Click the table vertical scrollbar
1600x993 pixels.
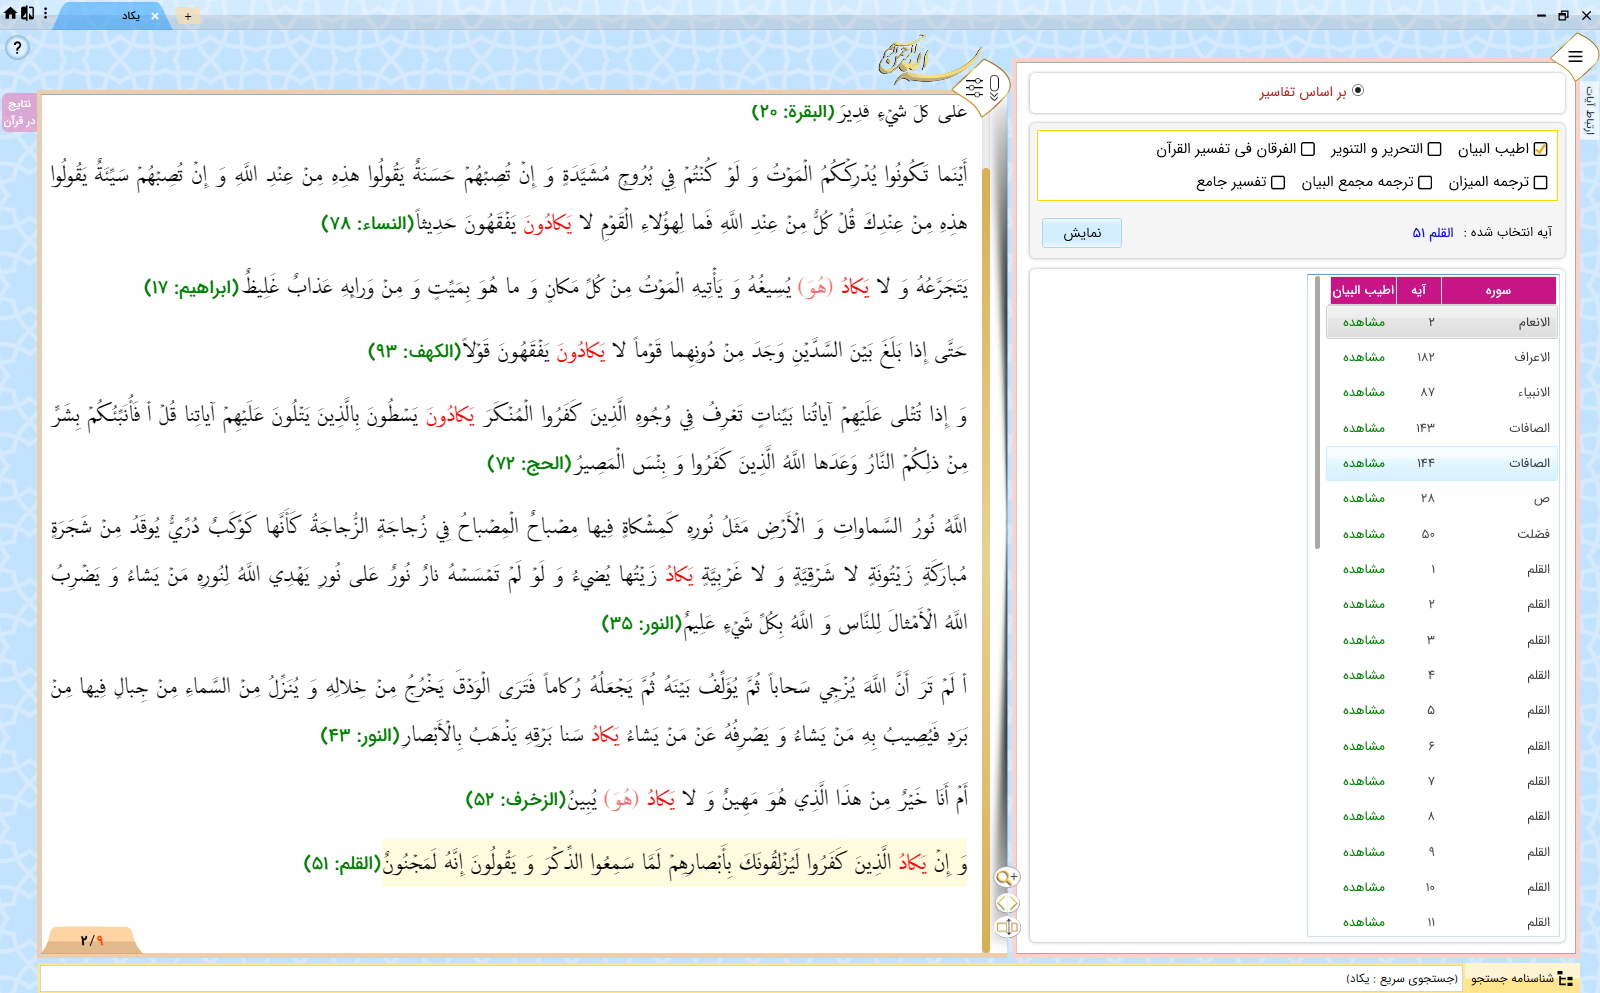click(1317, 412)
